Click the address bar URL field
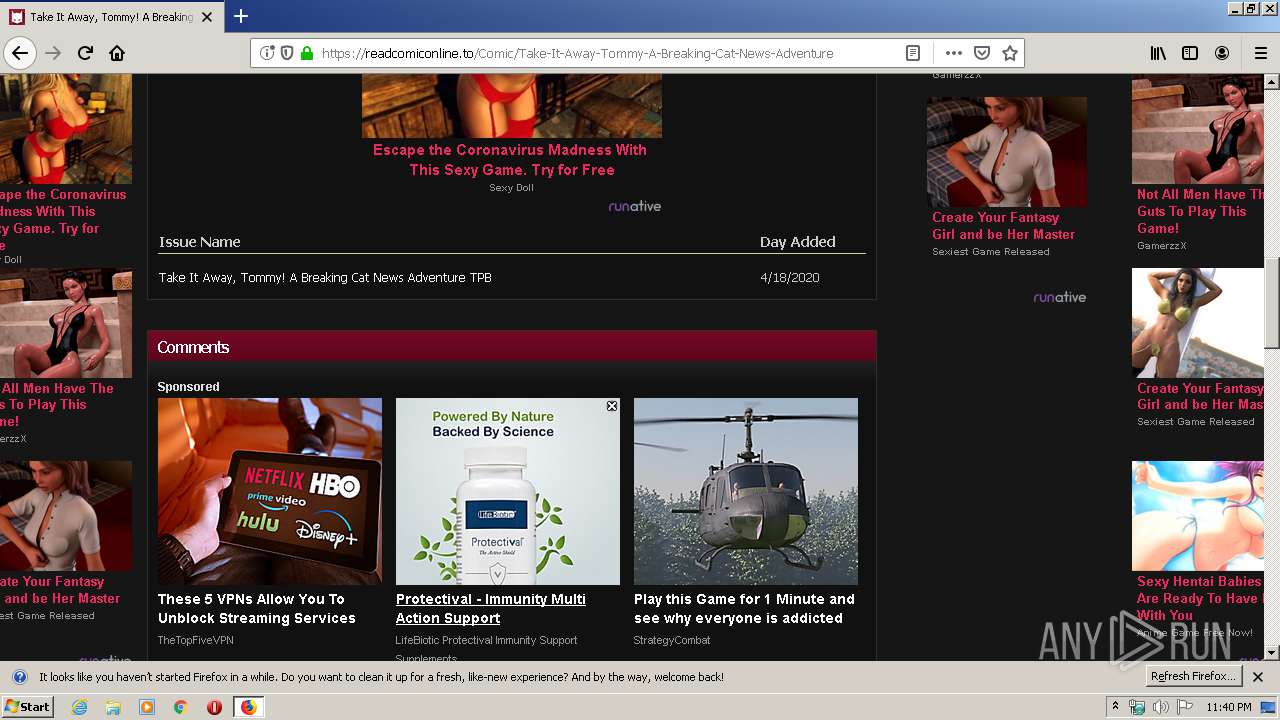 577,53
